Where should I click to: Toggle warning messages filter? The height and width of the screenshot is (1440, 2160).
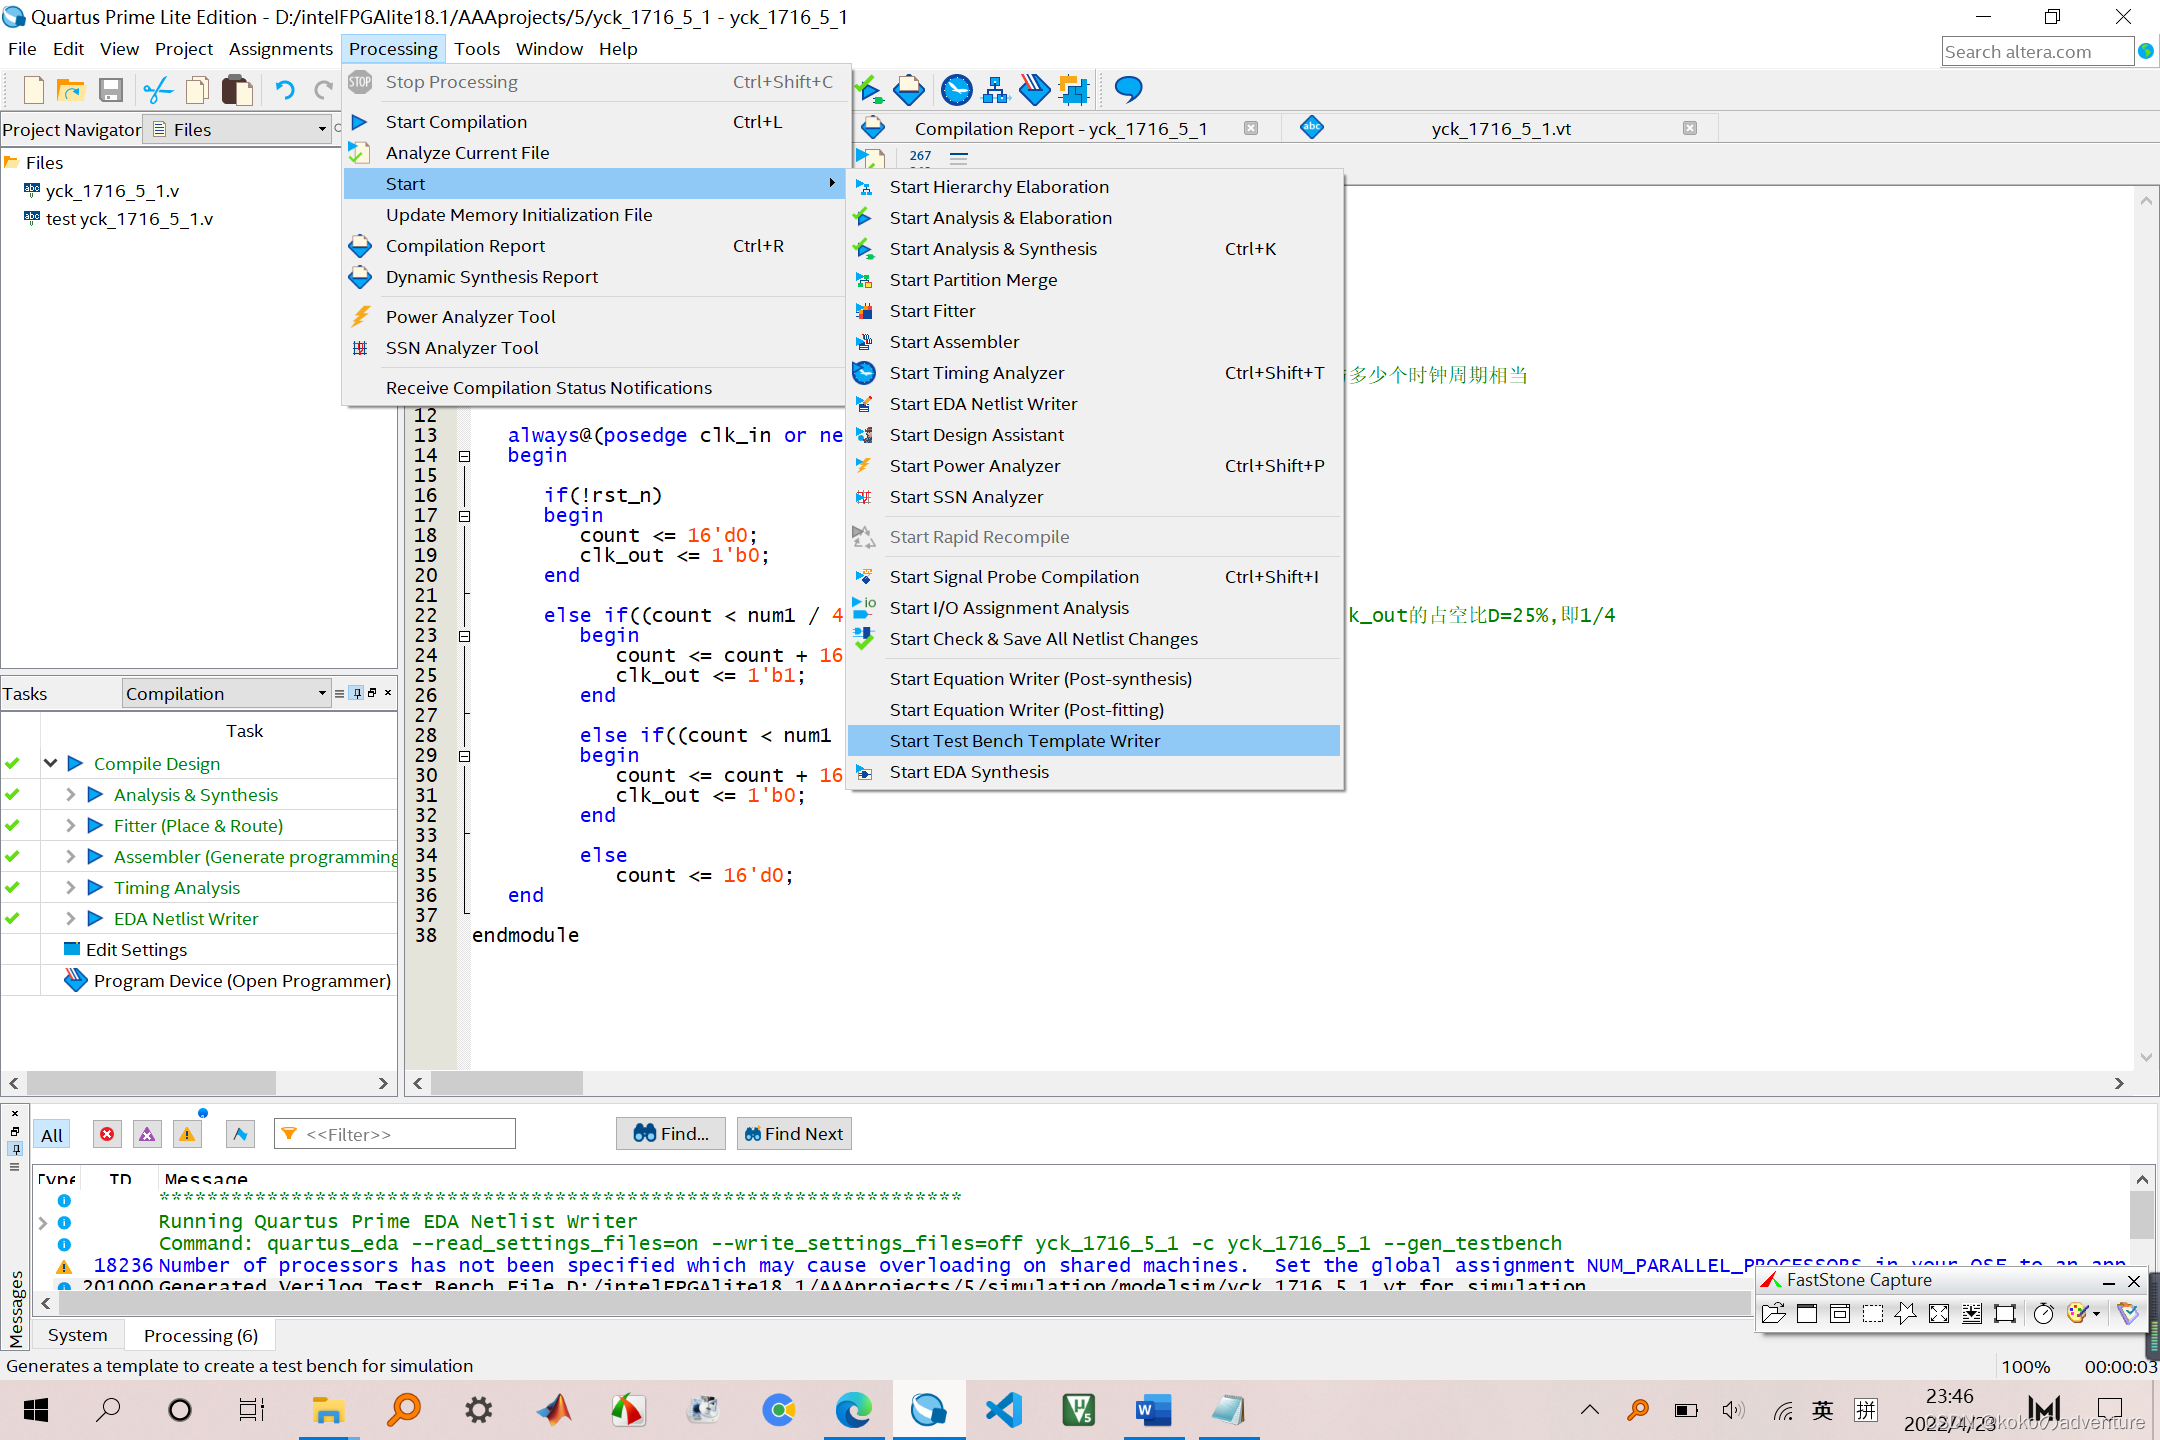pos(187,1134)
